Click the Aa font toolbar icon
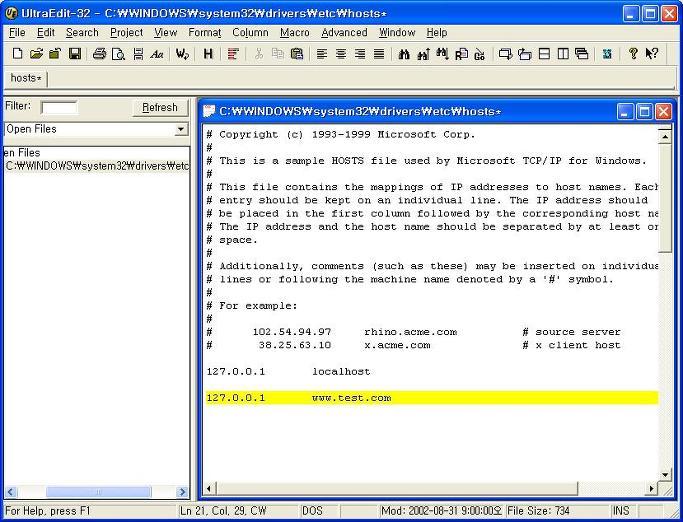Viewport: 683px width, 522px height. (x=157, y=54)
